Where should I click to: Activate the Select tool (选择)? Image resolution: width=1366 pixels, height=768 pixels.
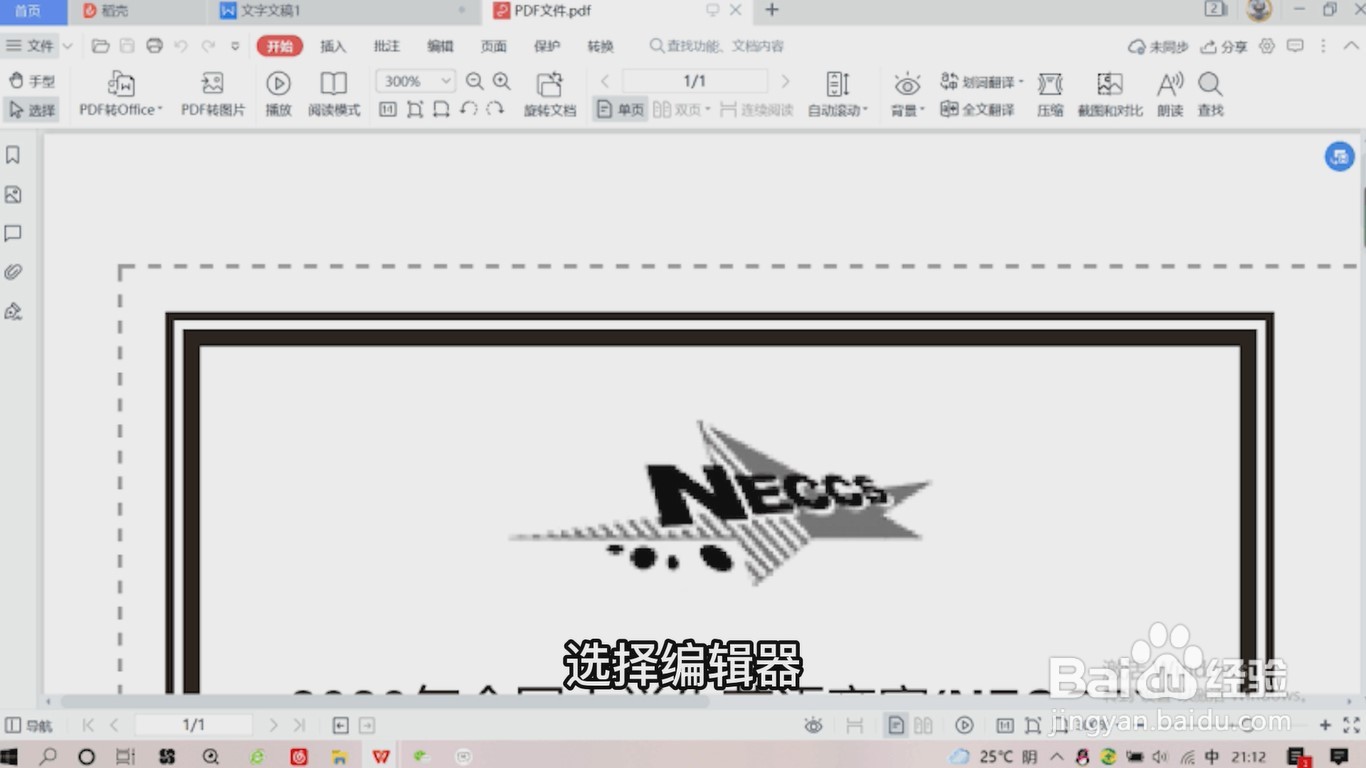coord(32,110)
